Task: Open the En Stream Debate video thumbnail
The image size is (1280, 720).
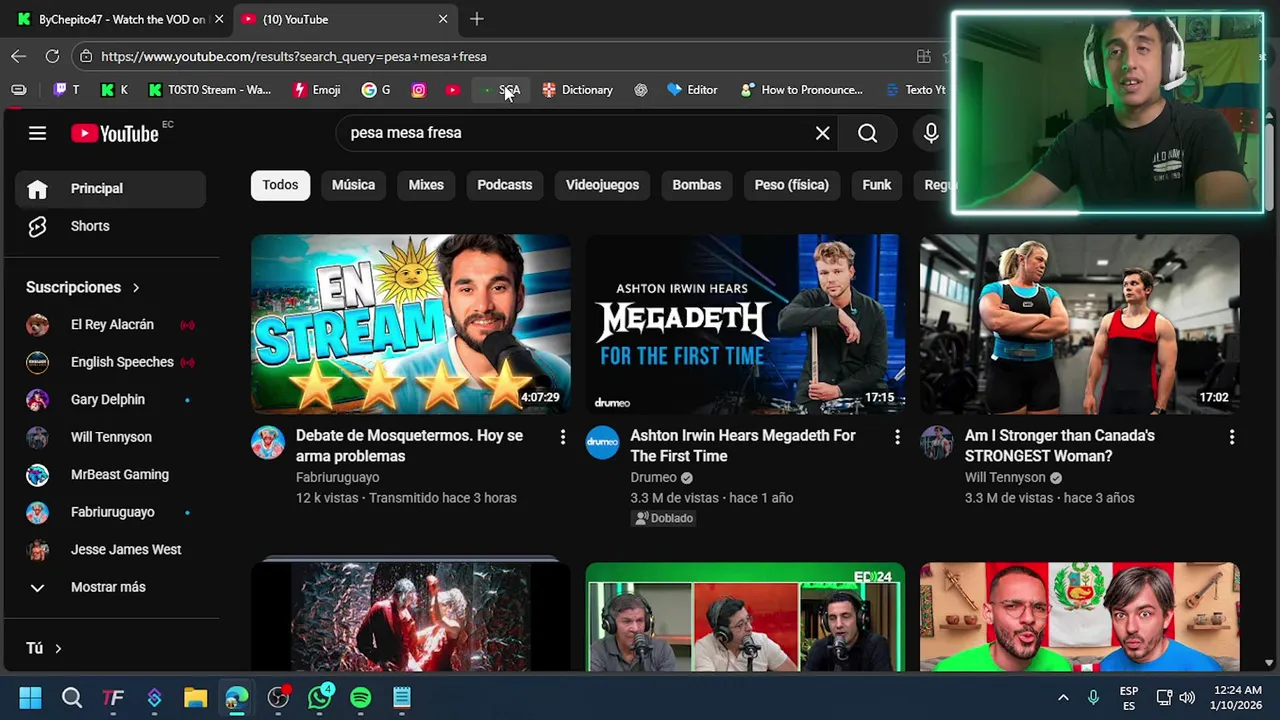Action: (x=411, y=324)
